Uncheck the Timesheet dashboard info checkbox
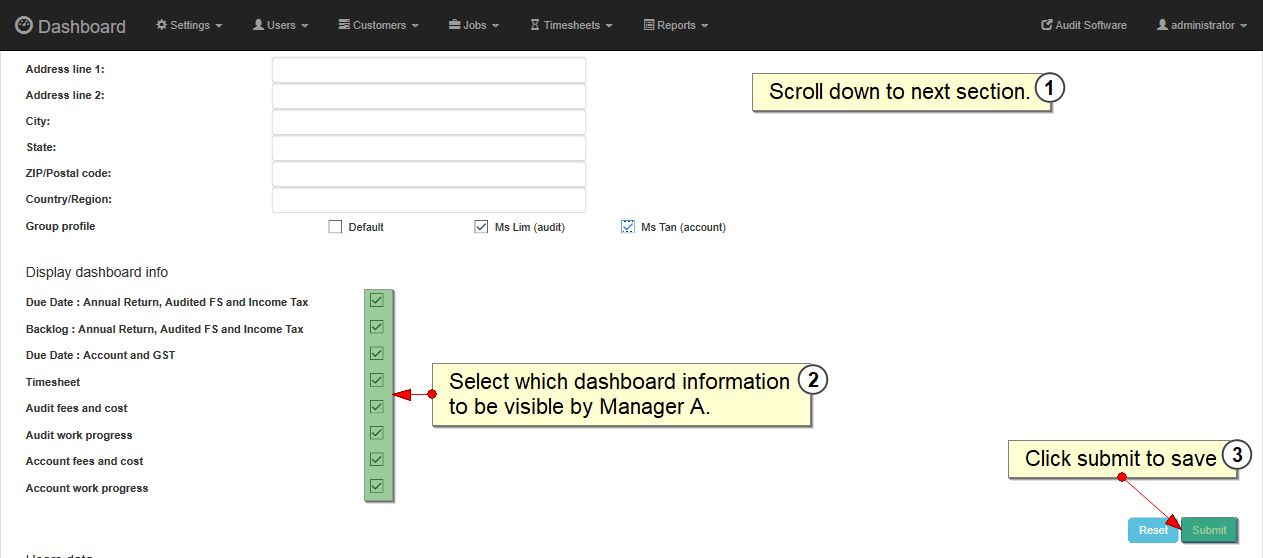The width and height of the screenshot is (1263, 558). [x=377, y=380]
